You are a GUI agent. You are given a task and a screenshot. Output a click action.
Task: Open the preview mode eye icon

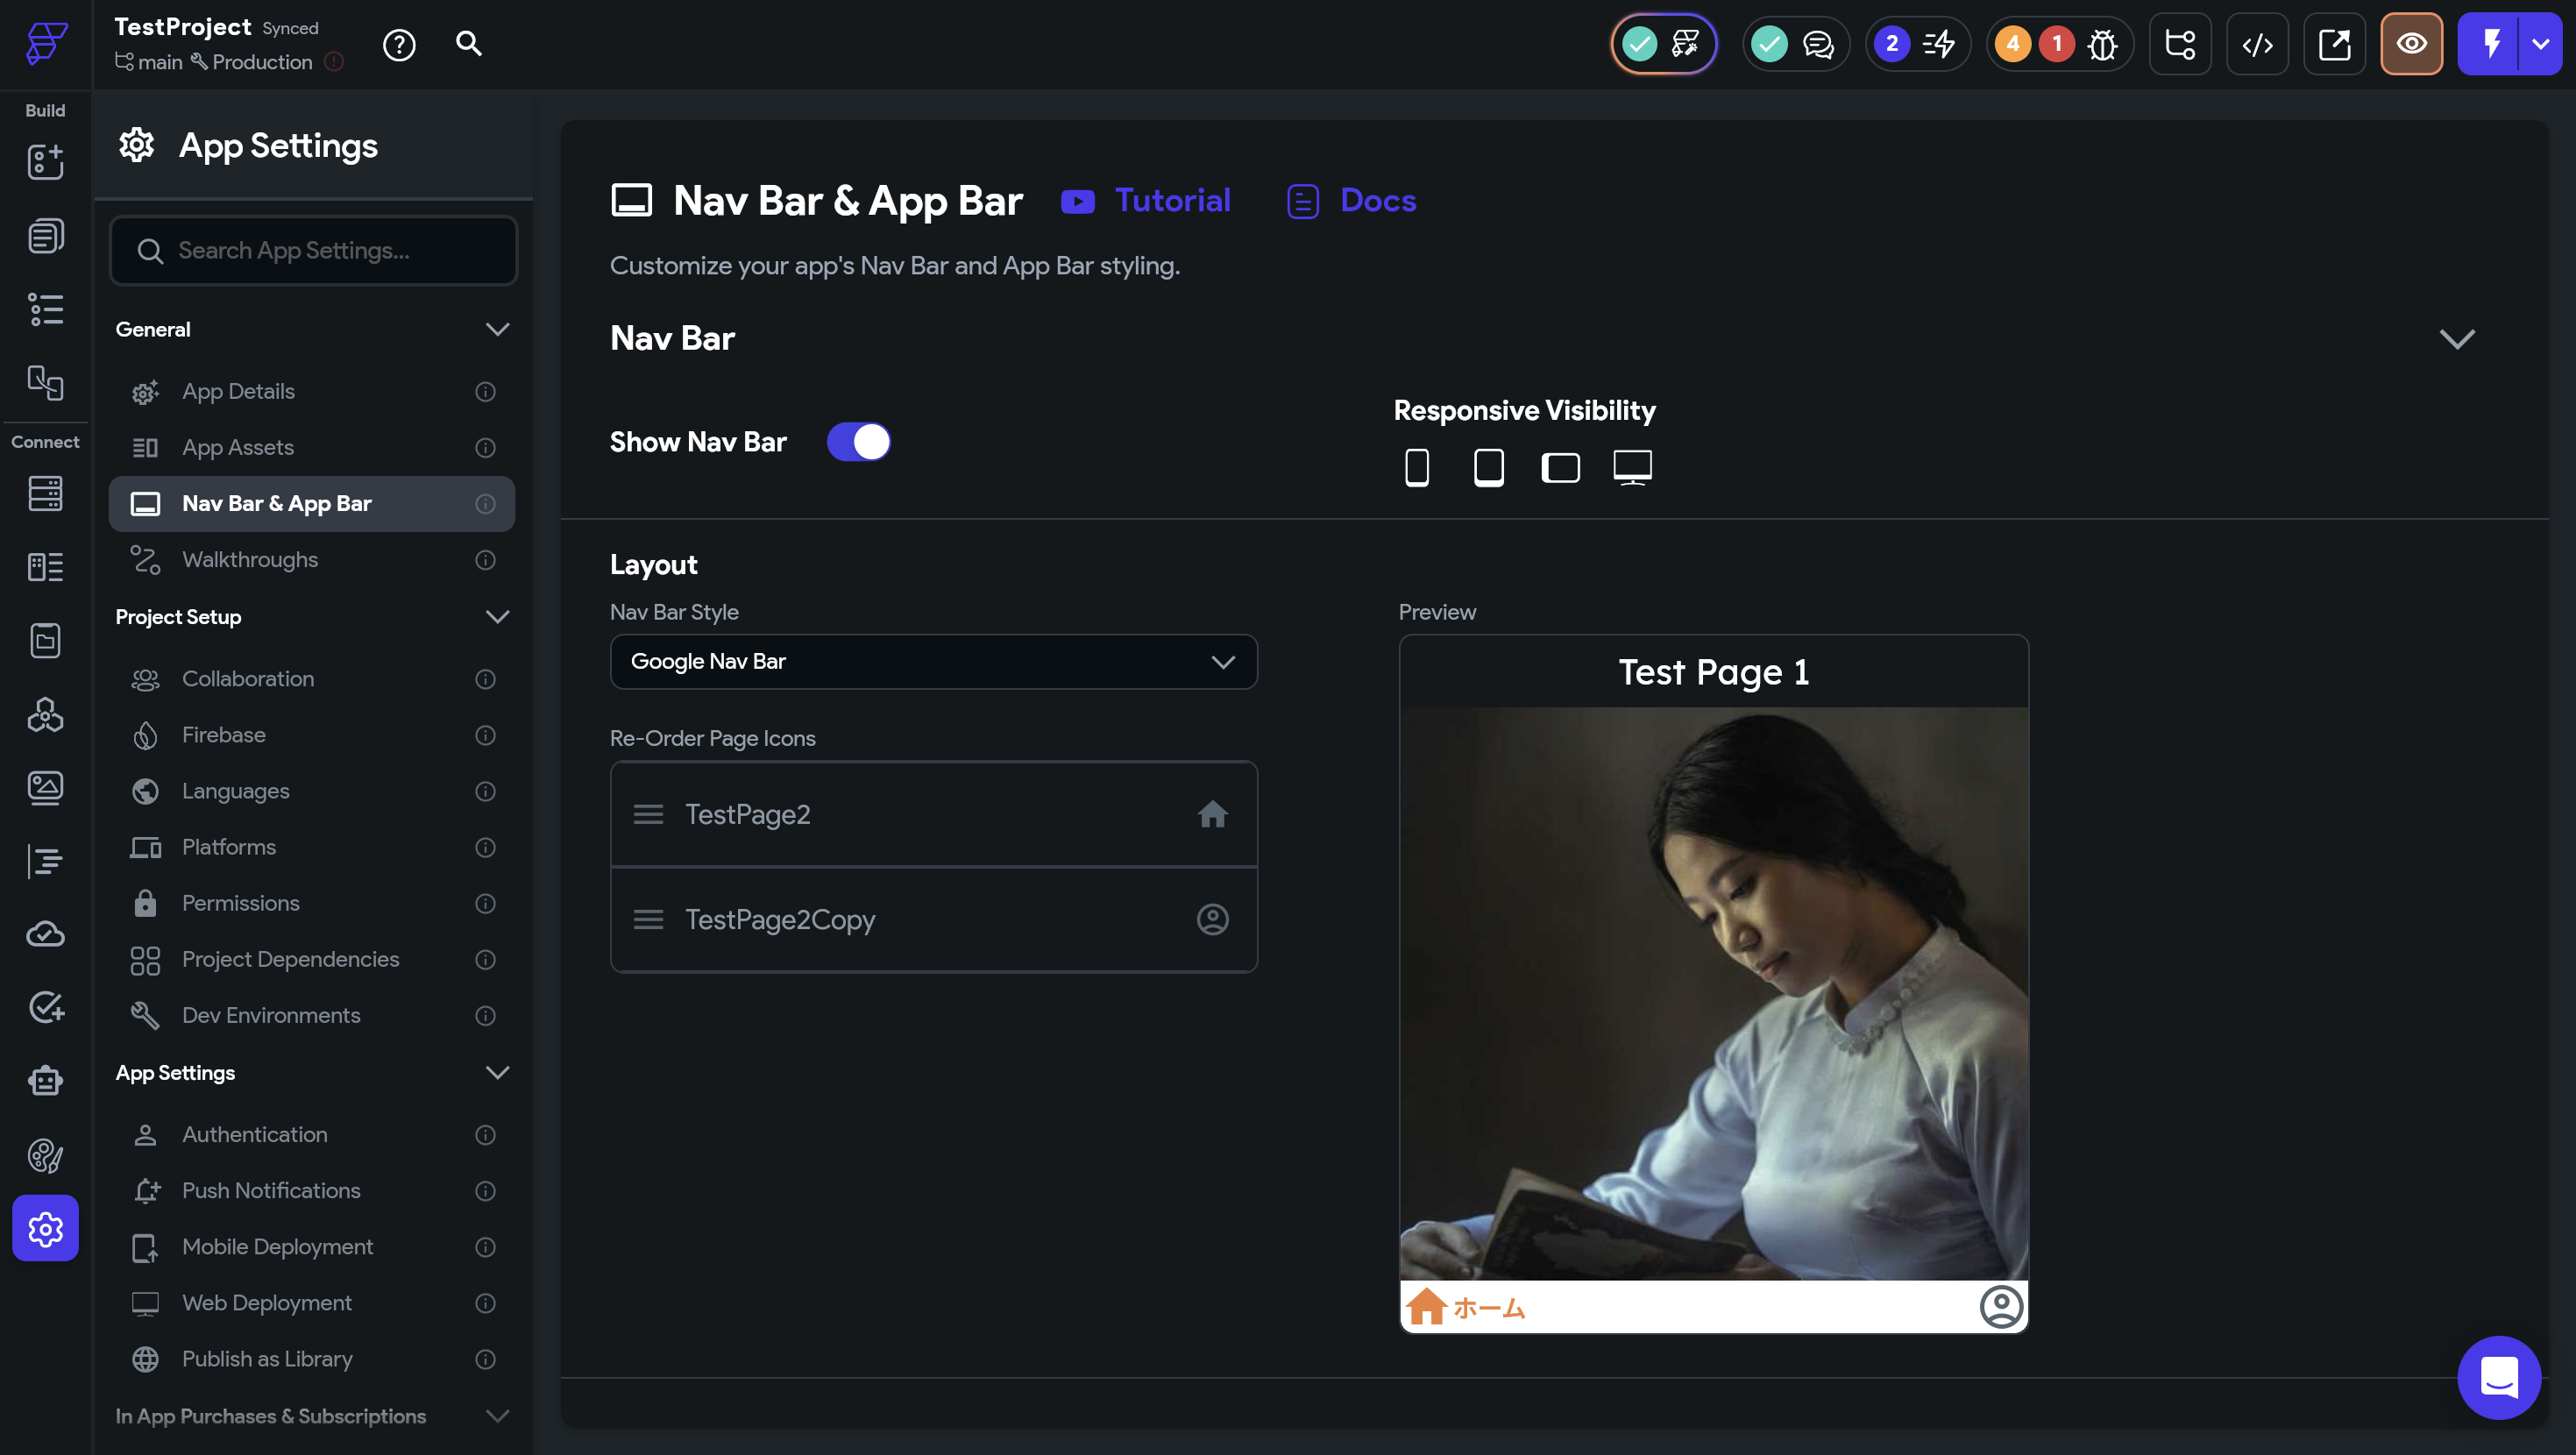(x=2411, y=44)
